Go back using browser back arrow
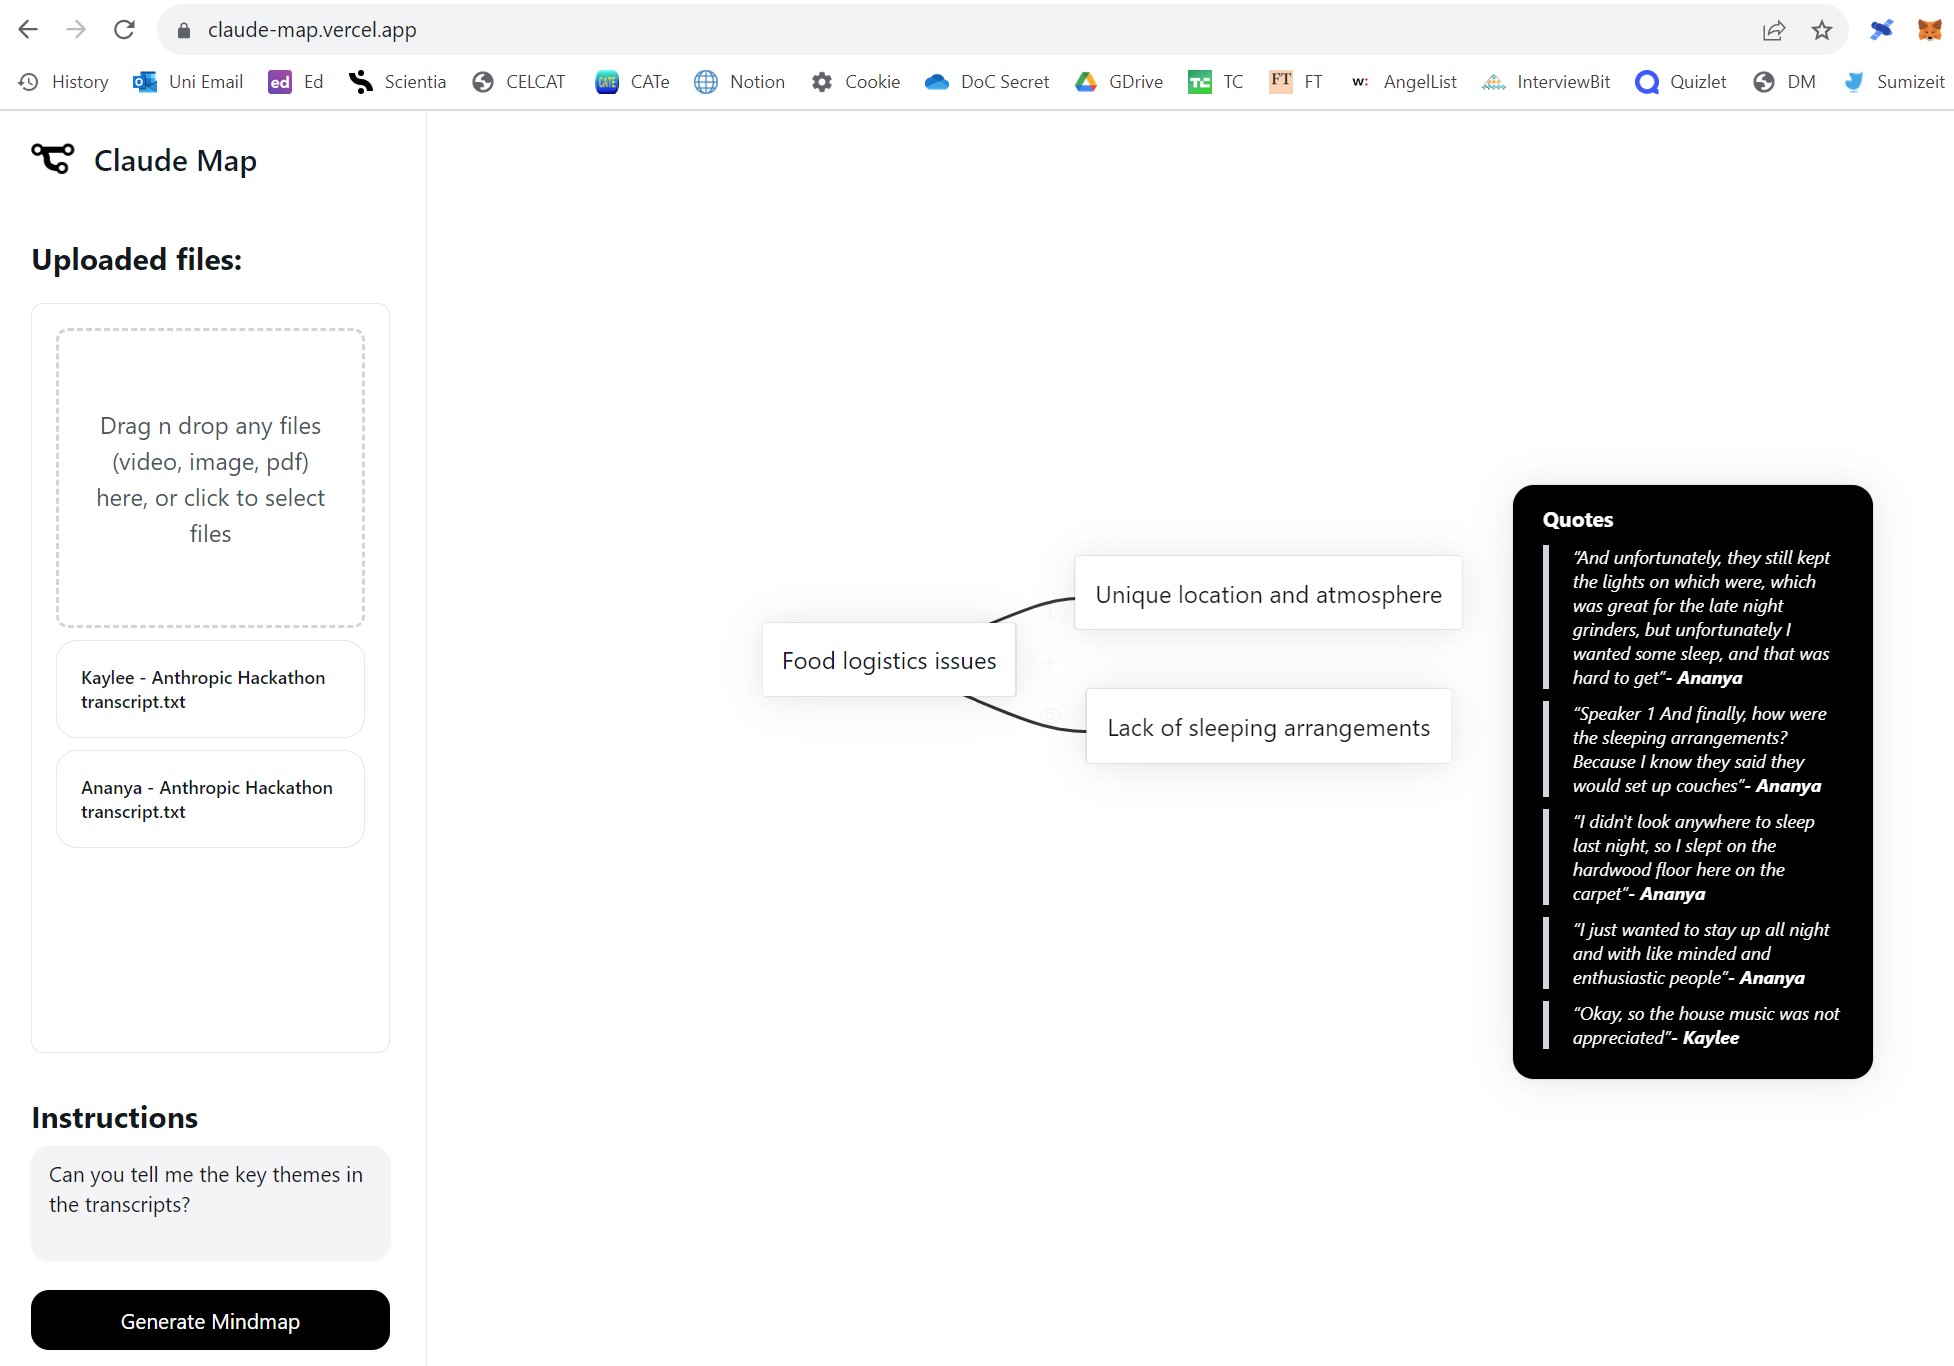Screen dimensions: 1954x1366 [28, 30]
